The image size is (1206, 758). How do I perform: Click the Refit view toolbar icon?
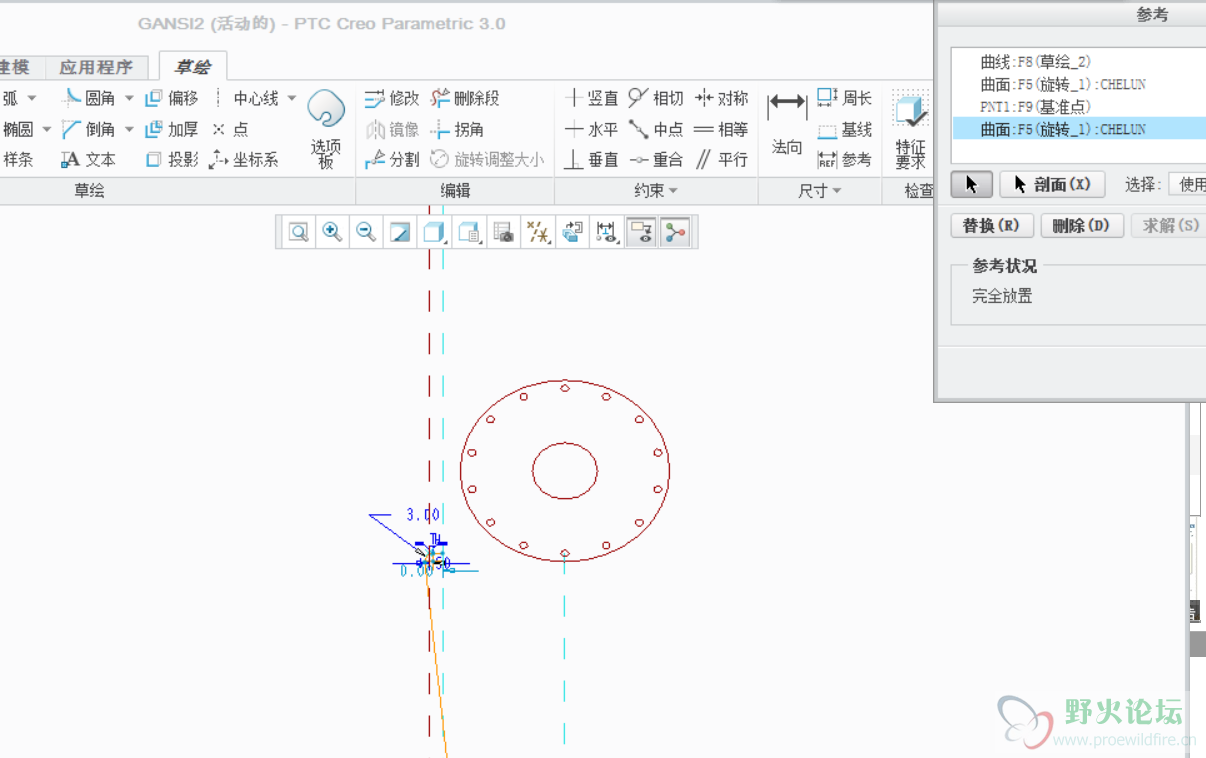click(x=298, y=232)
